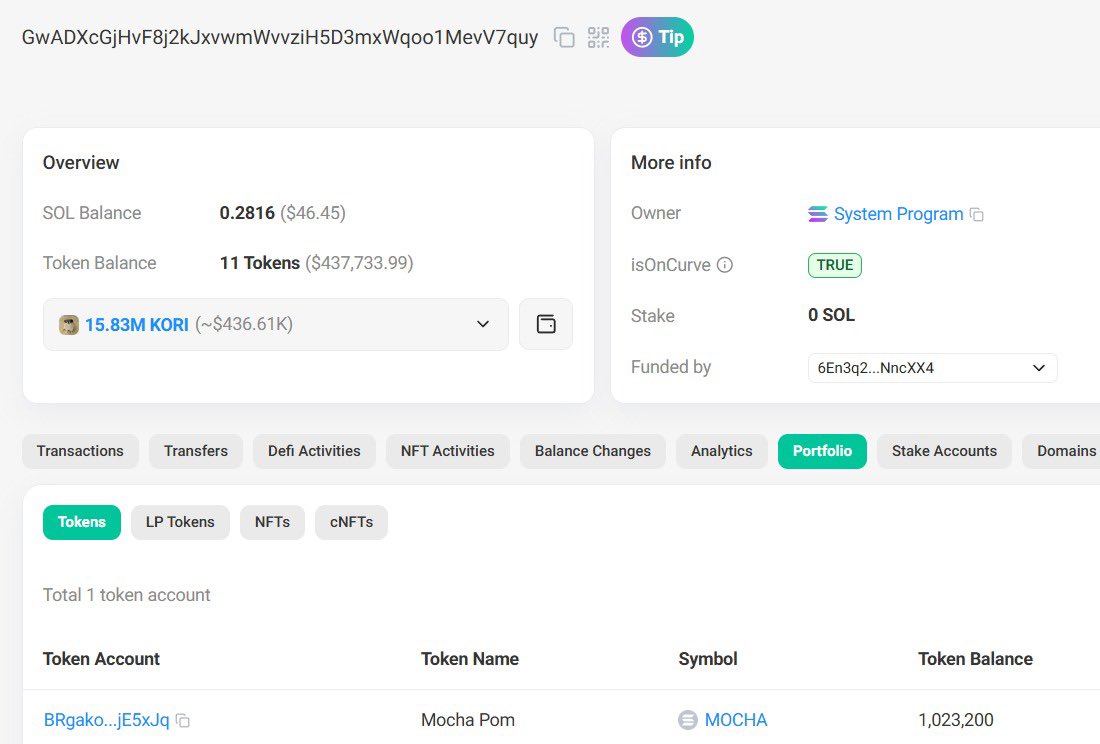Click the Mocha Pom token name

pyautogui.click(x=468, y=720)
